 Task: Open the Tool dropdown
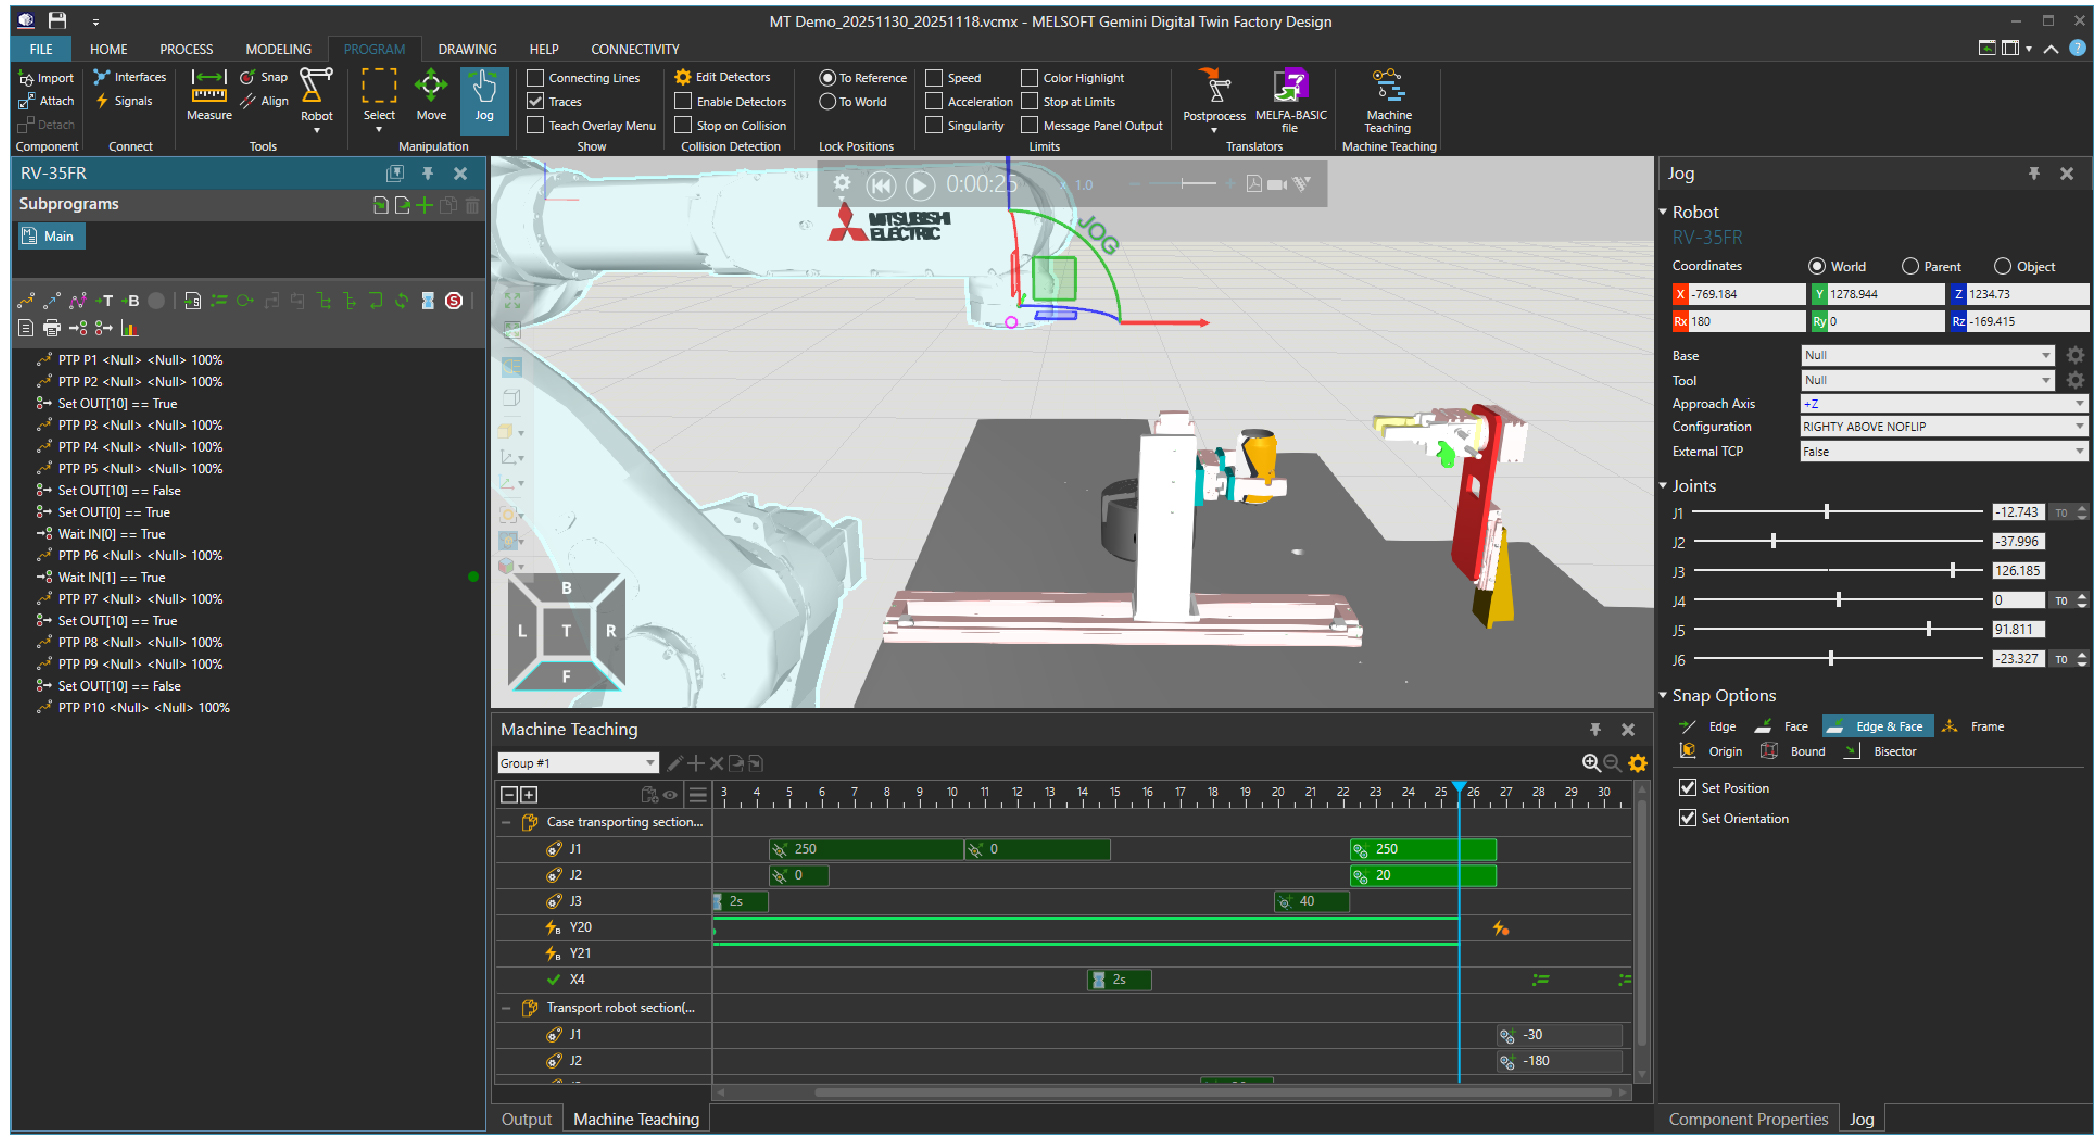click(x=1928, y=380)
